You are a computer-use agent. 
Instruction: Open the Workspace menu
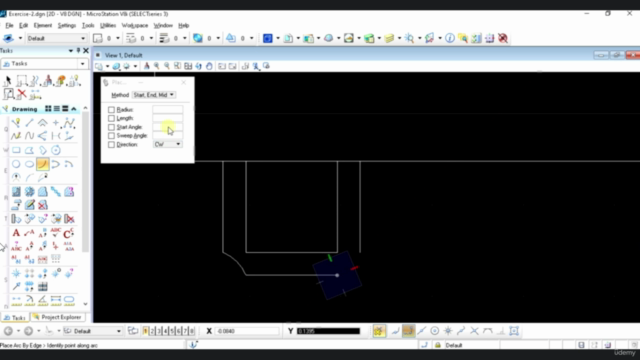coord(135,25)
